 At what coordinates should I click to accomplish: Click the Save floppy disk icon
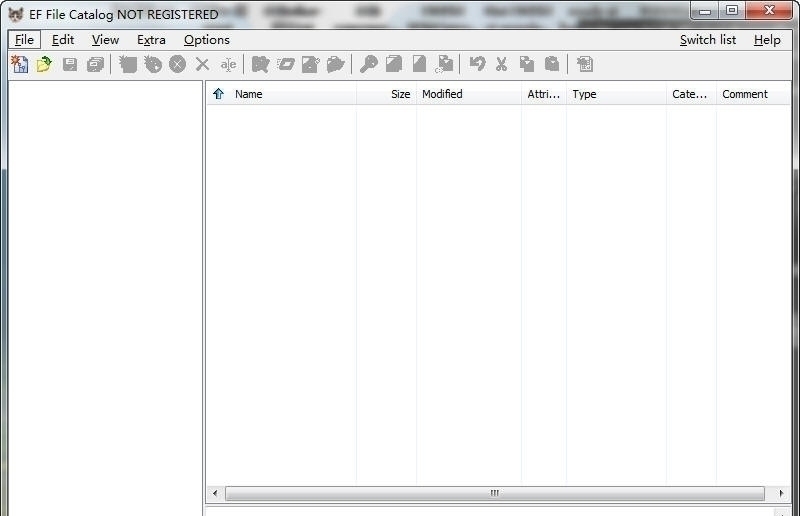(70, 64)
